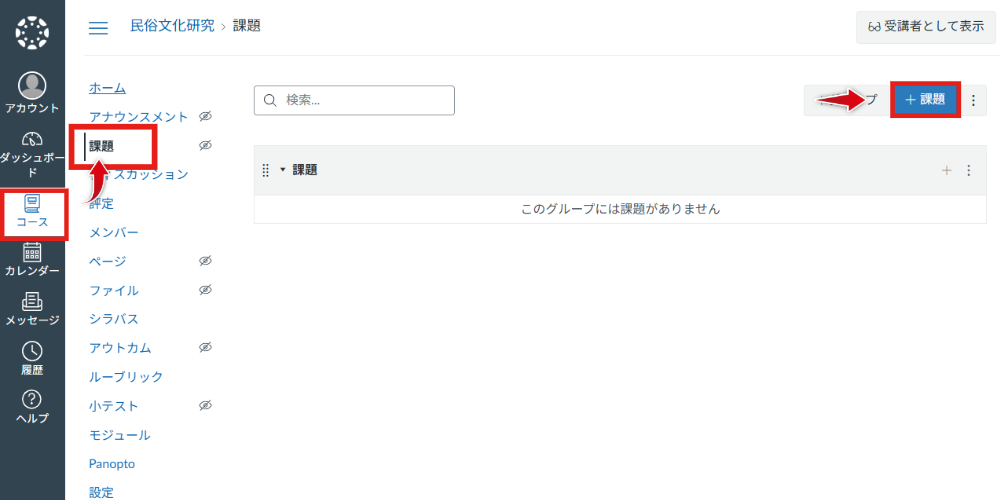Collapse the 課題 group triangle
The height and width of the screenshot is (500, 1000).
tap(283, 170)
